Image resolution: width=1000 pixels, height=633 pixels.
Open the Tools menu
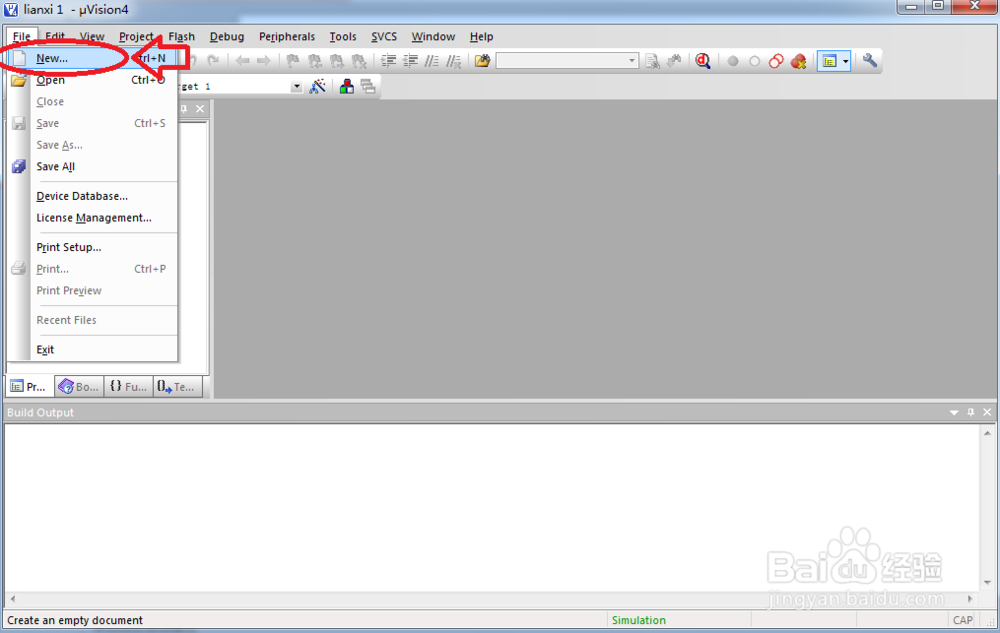pyautogui.click(x=342, y=36)
